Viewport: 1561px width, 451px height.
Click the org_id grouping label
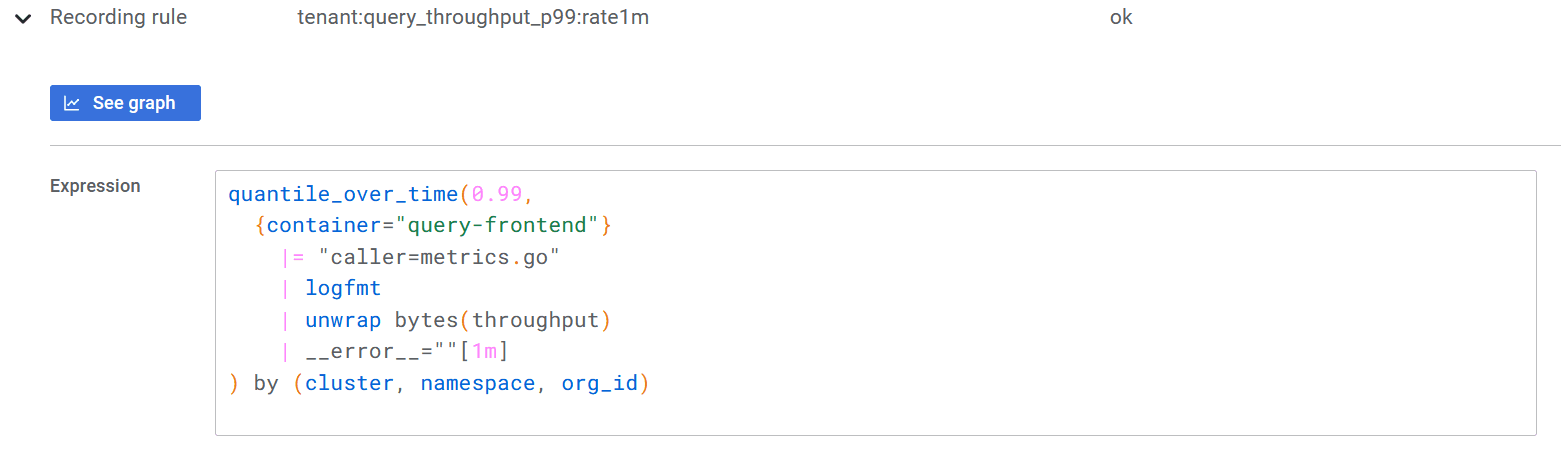(x=599, y=383)
